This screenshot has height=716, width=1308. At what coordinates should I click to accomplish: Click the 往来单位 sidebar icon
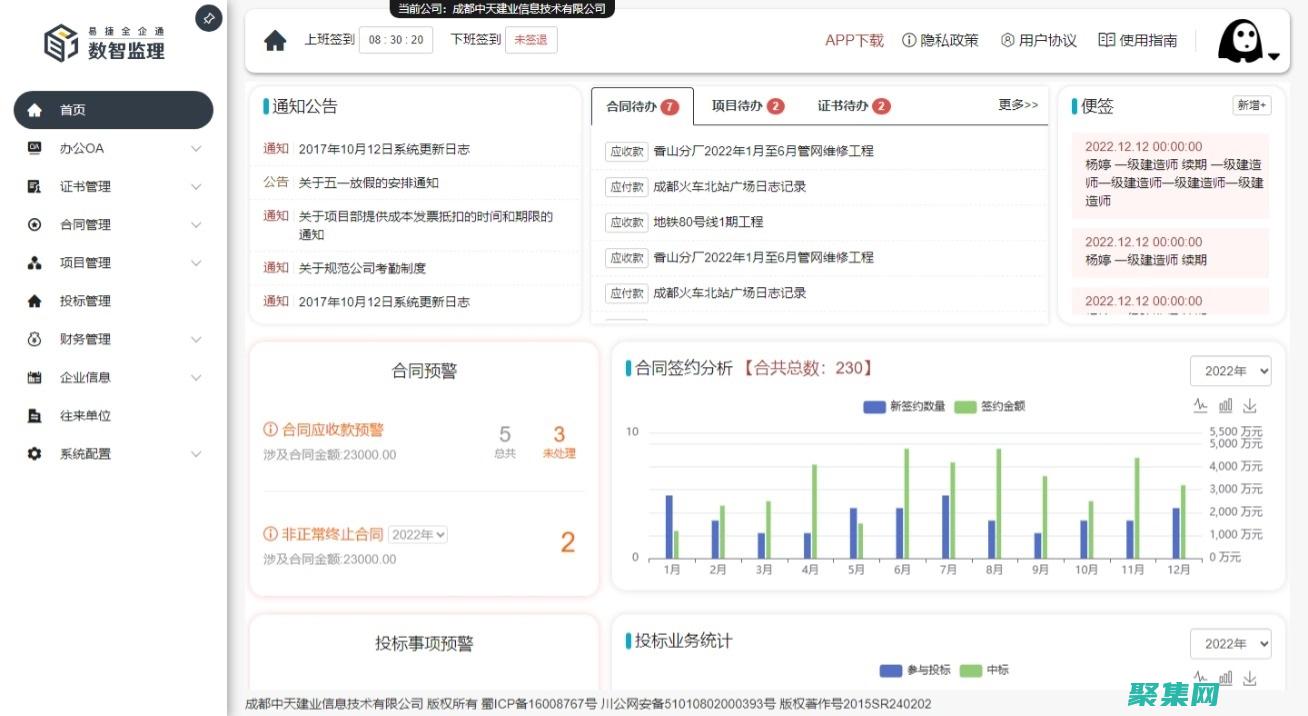tap(35, 416)
